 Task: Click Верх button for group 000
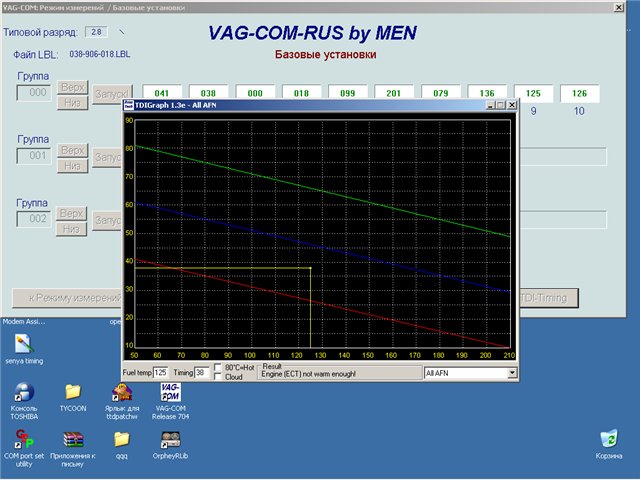[x=73, y=87]
